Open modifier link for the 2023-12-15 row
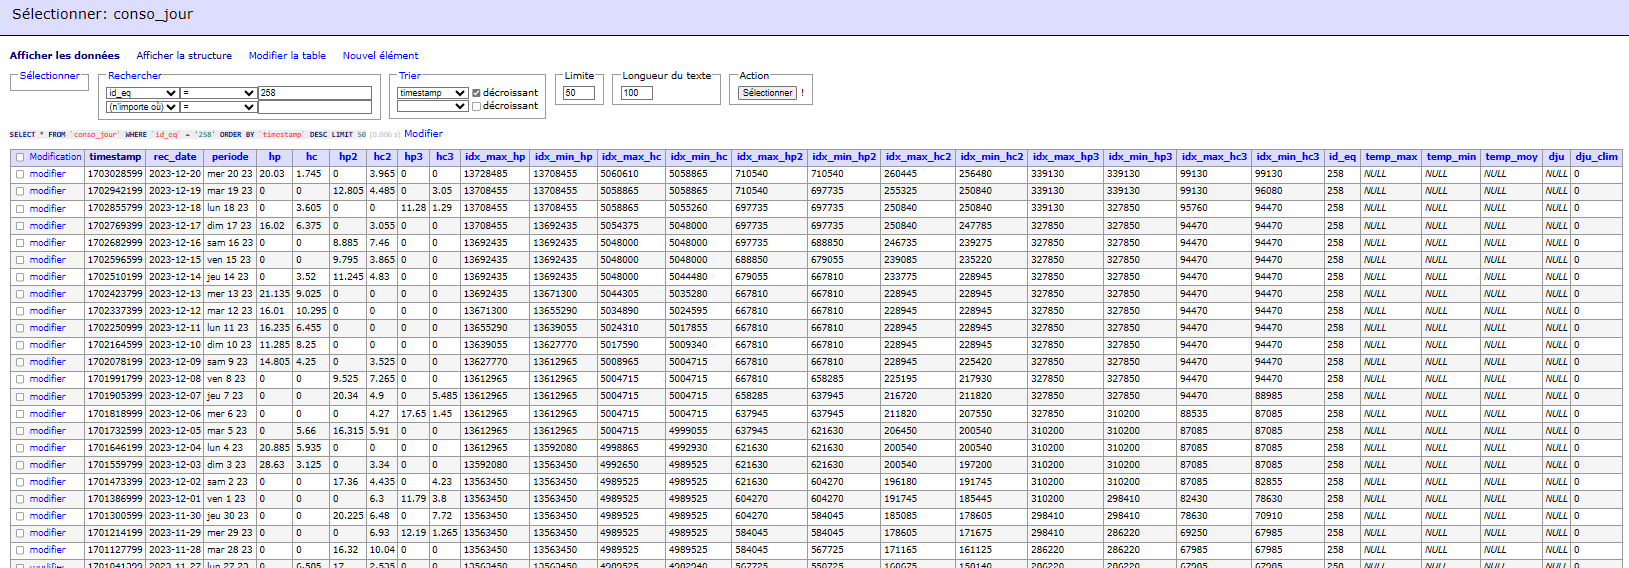 47,260
